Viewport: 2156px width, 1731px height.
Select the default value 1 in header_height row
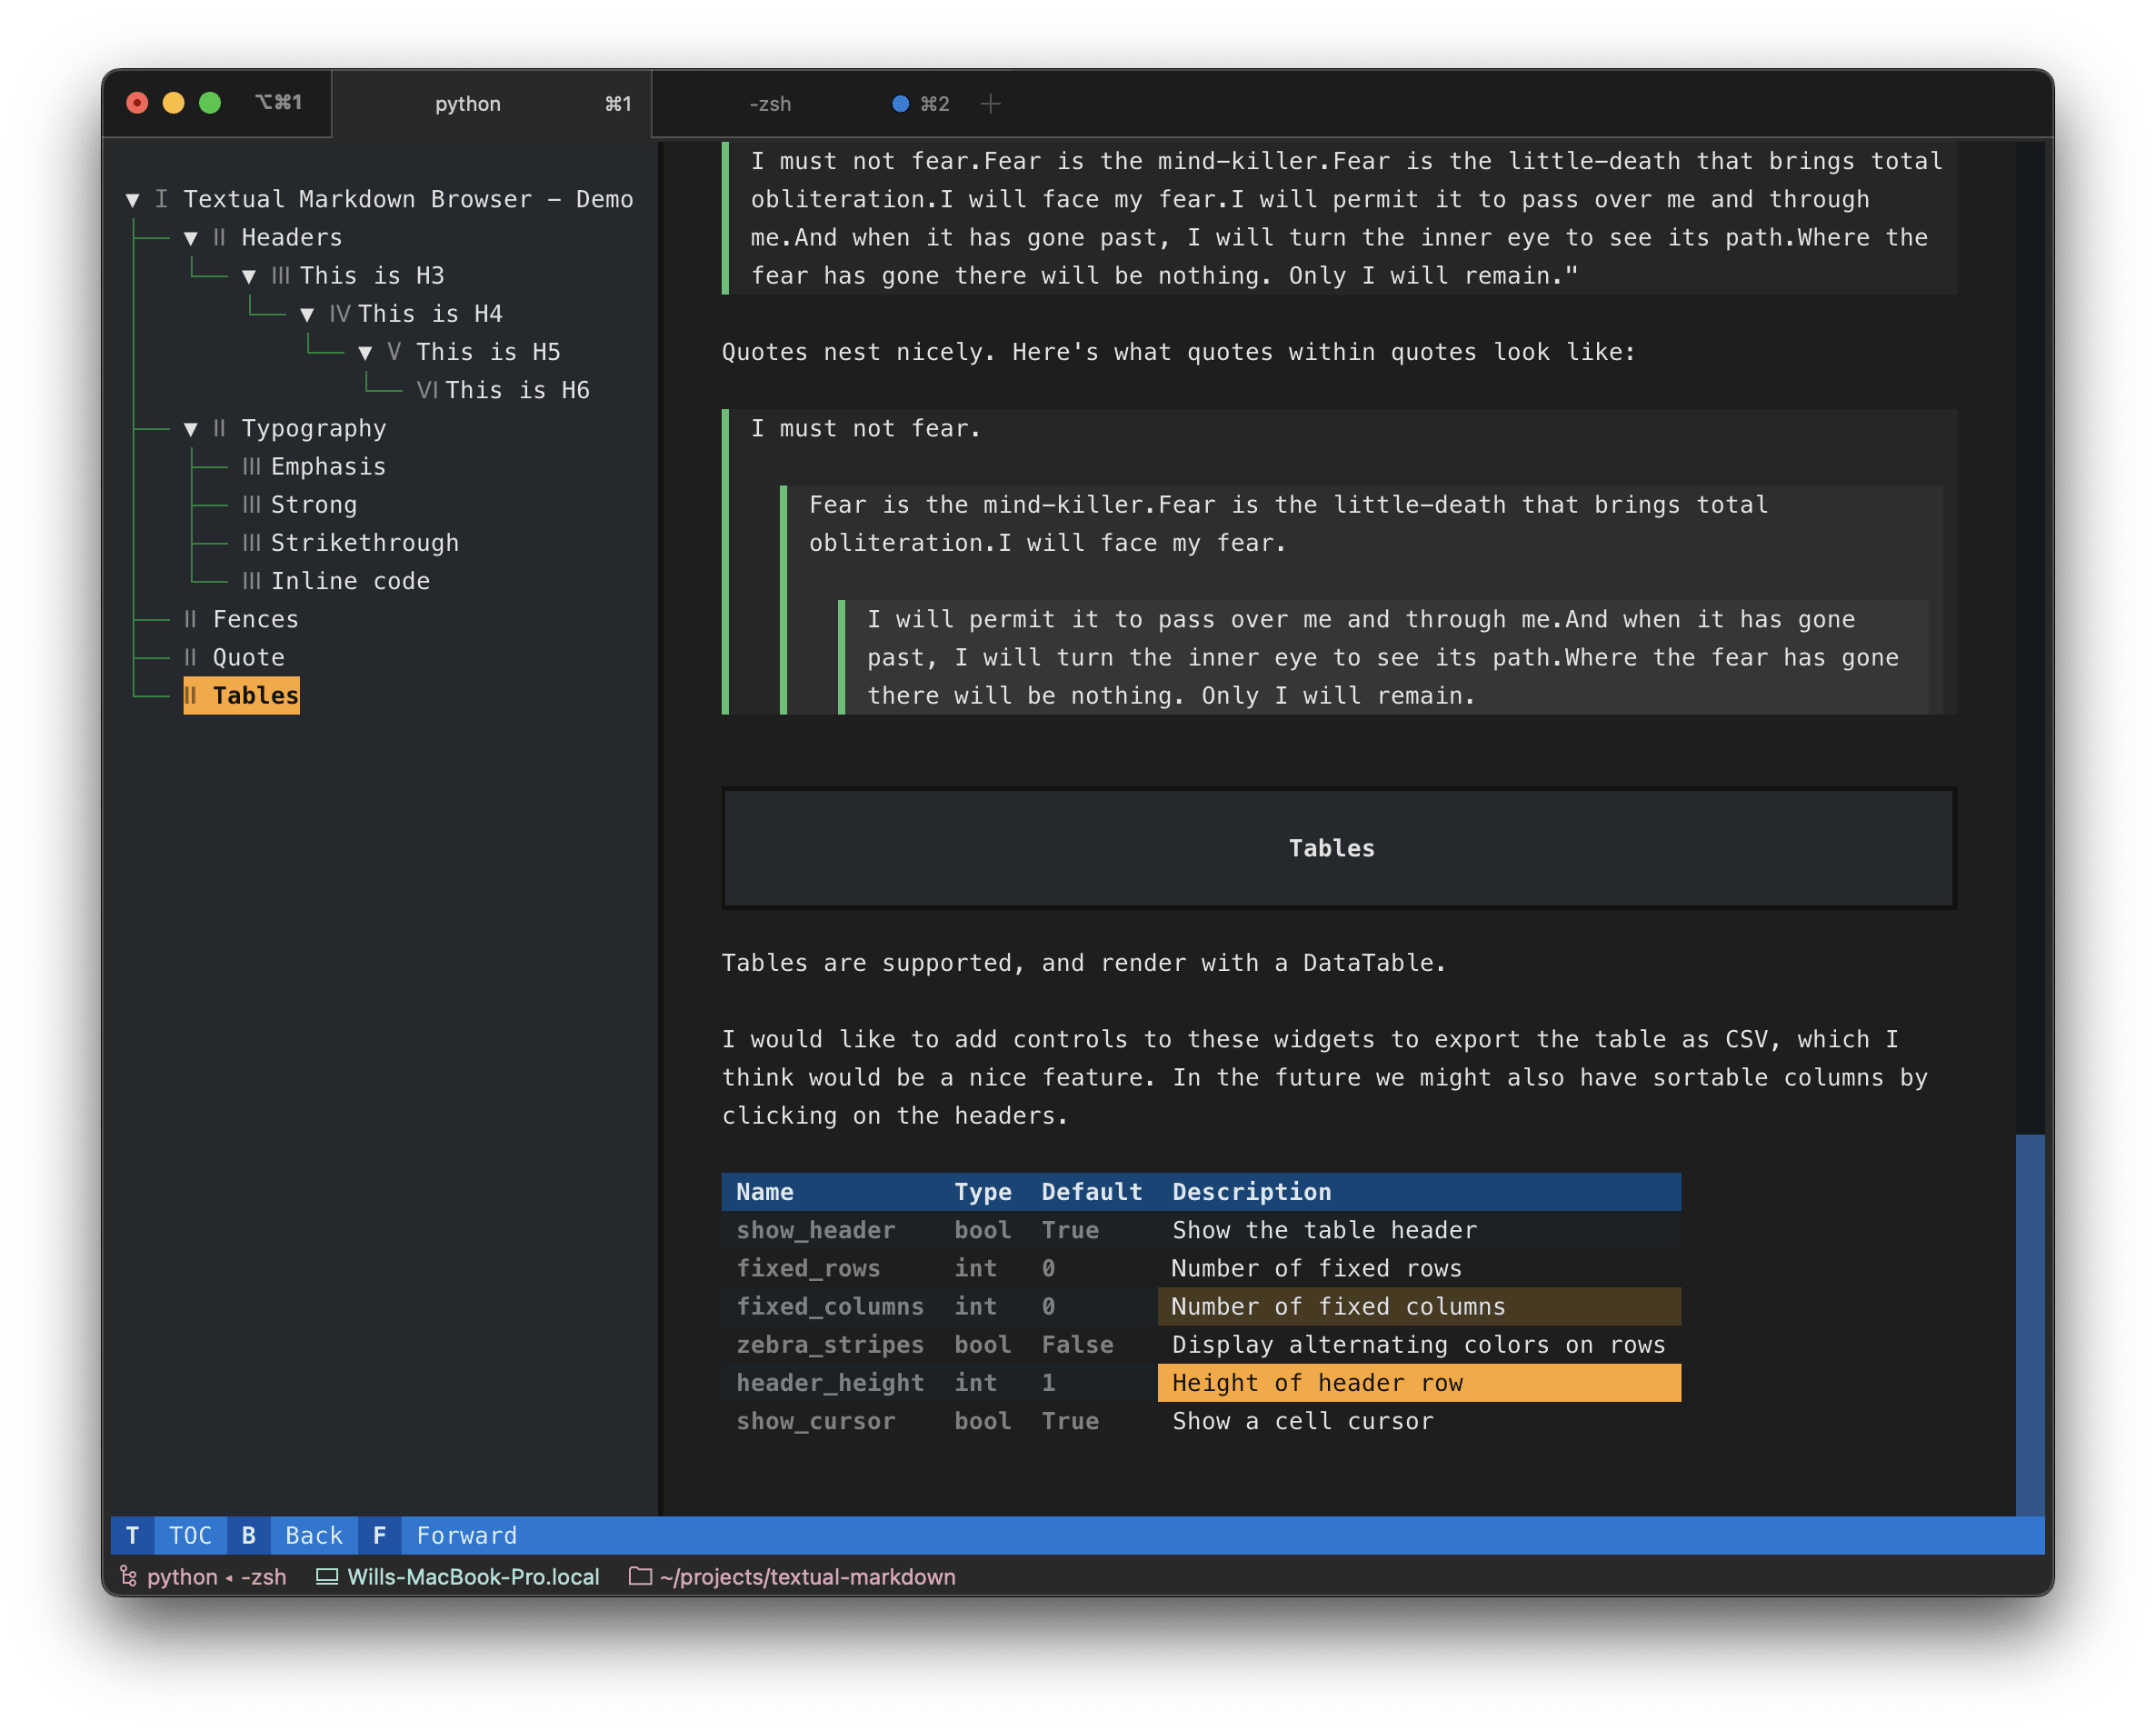(x=1092, y=1383)
